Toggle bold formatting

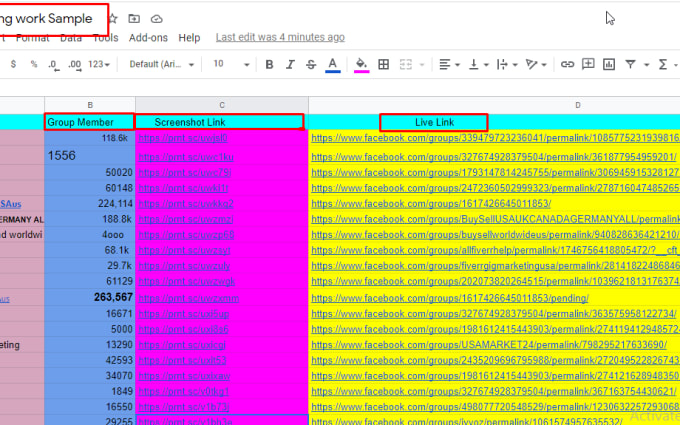[x=269, y=65]
